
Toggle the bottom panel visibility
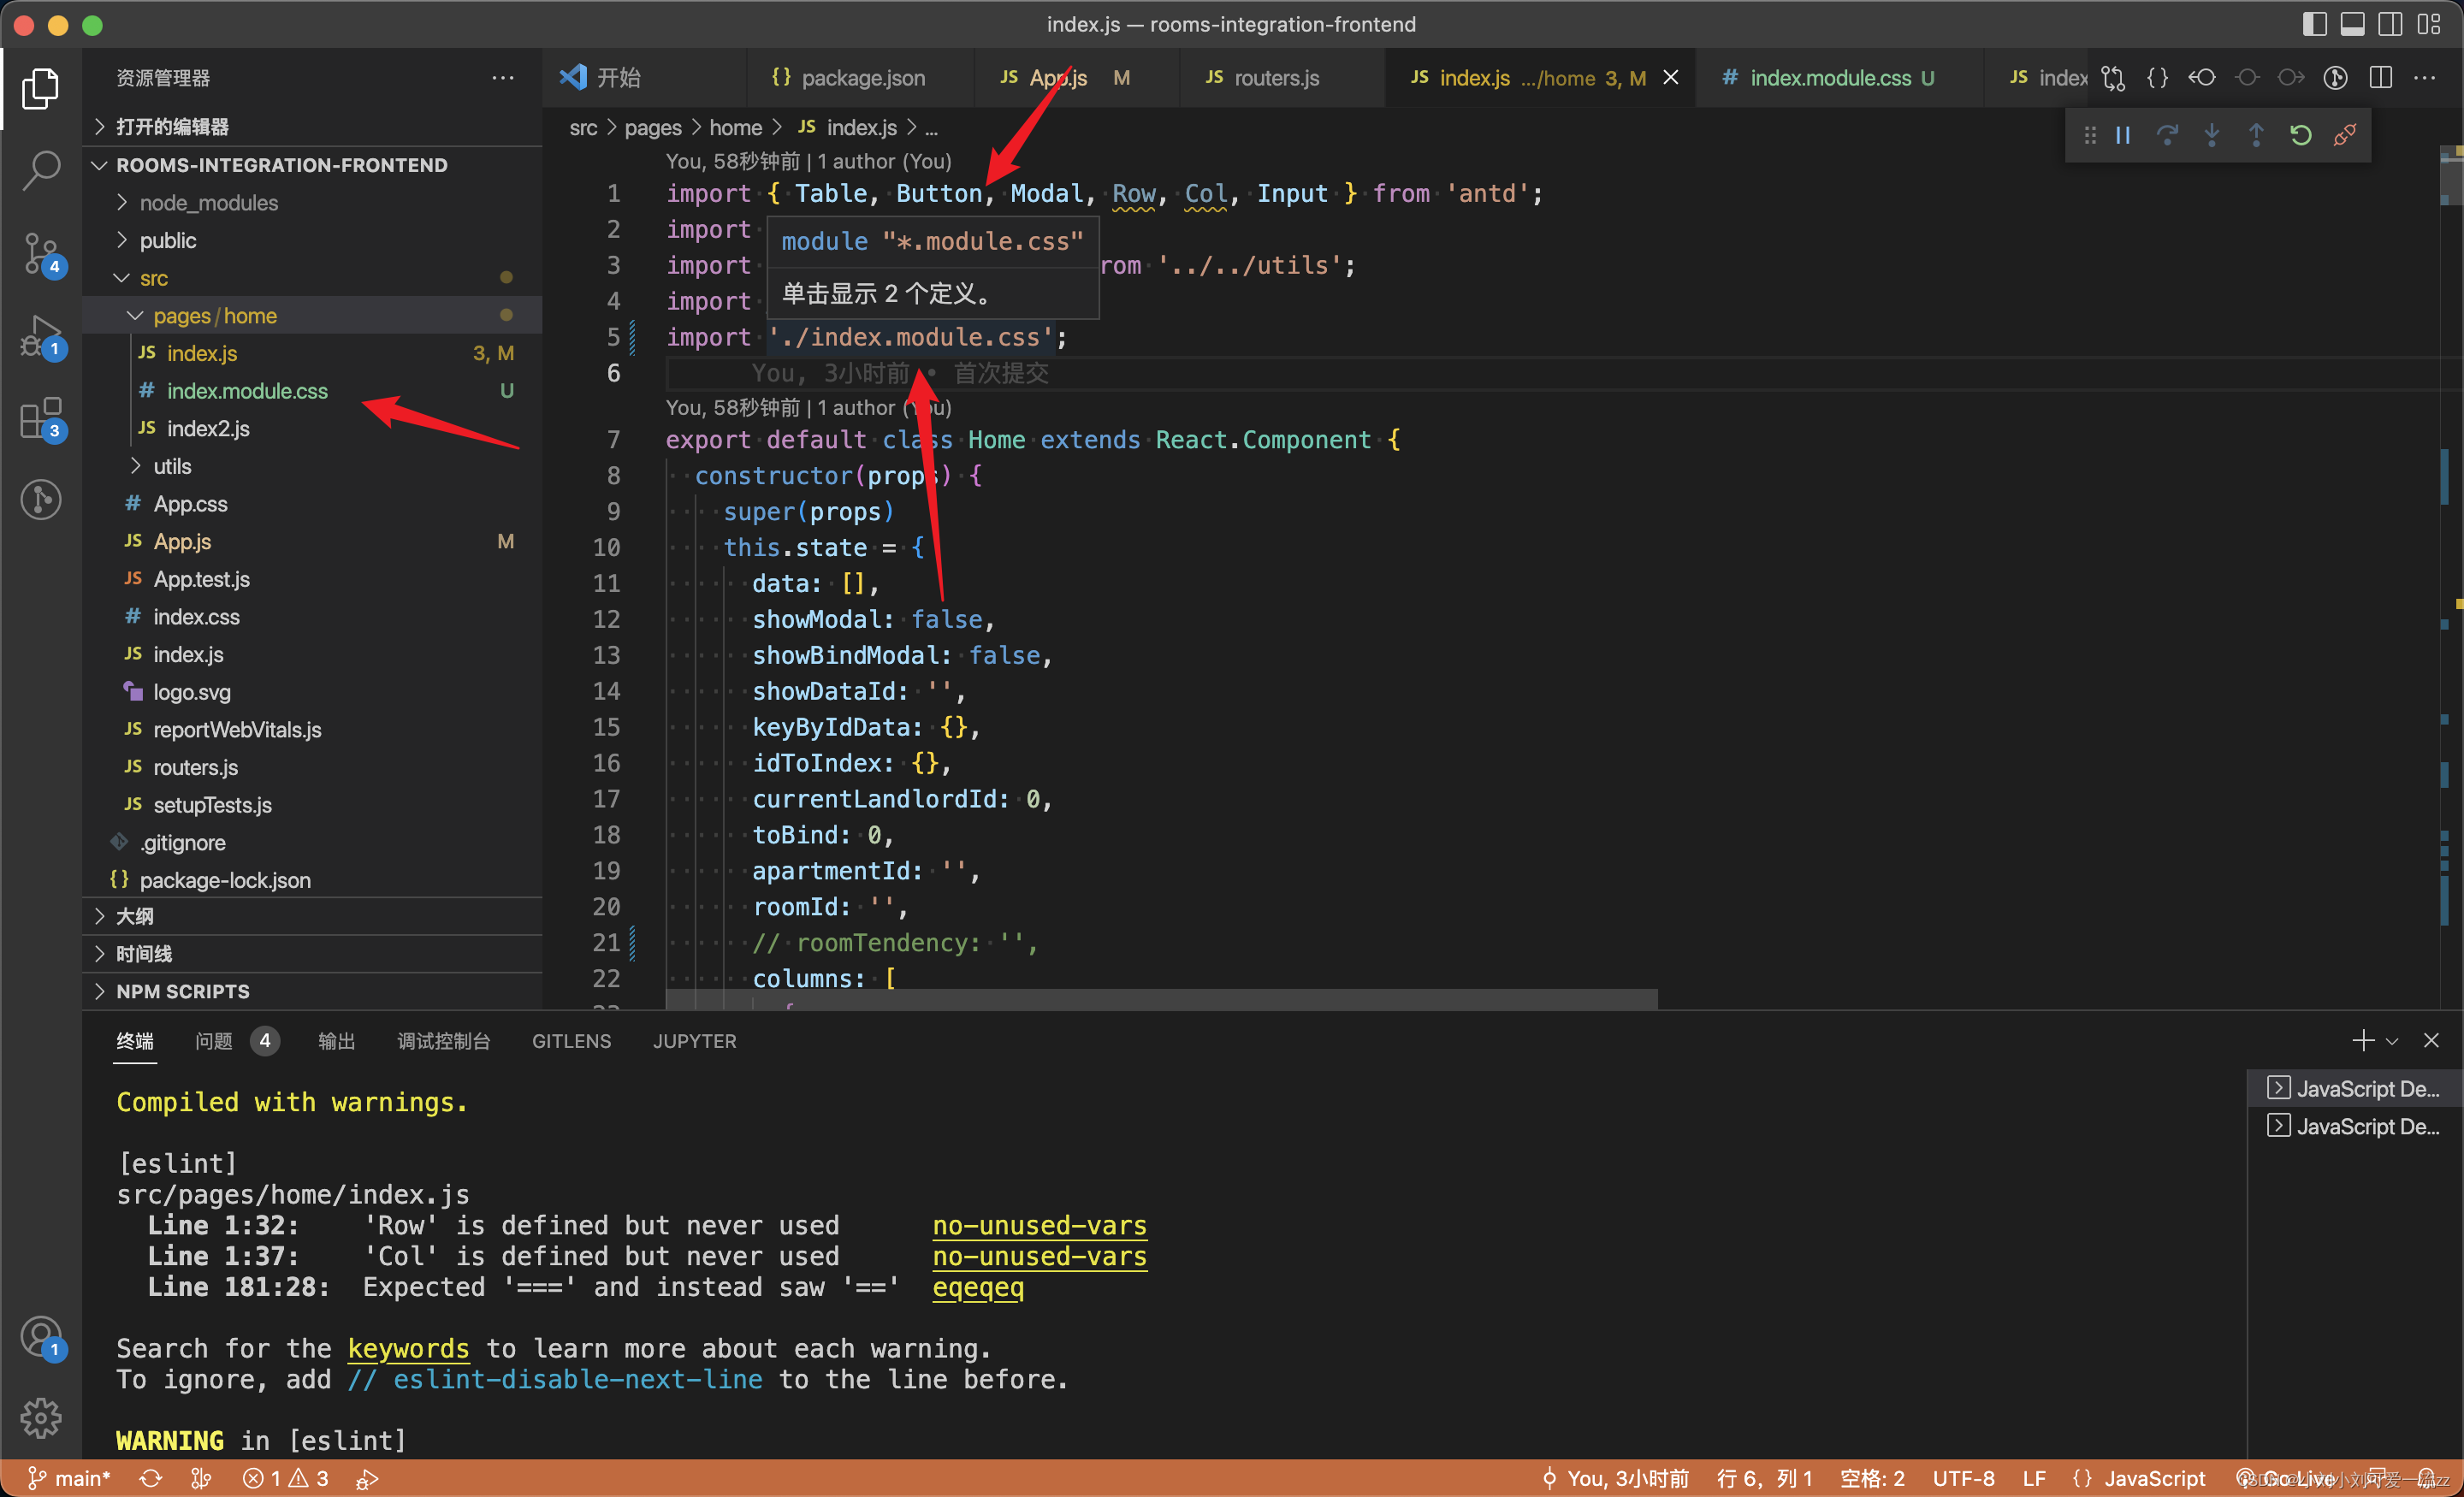[2352, 24]
